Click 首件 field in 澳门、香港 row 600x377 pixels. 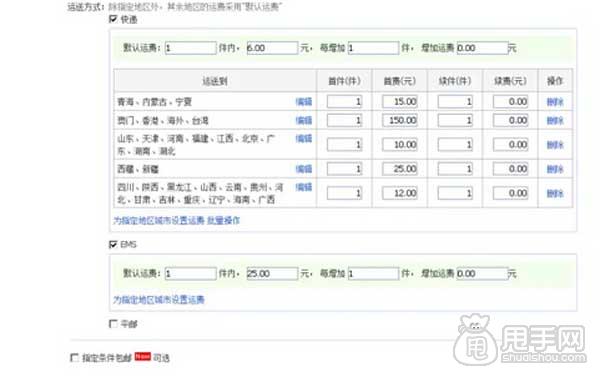point(344,121)
